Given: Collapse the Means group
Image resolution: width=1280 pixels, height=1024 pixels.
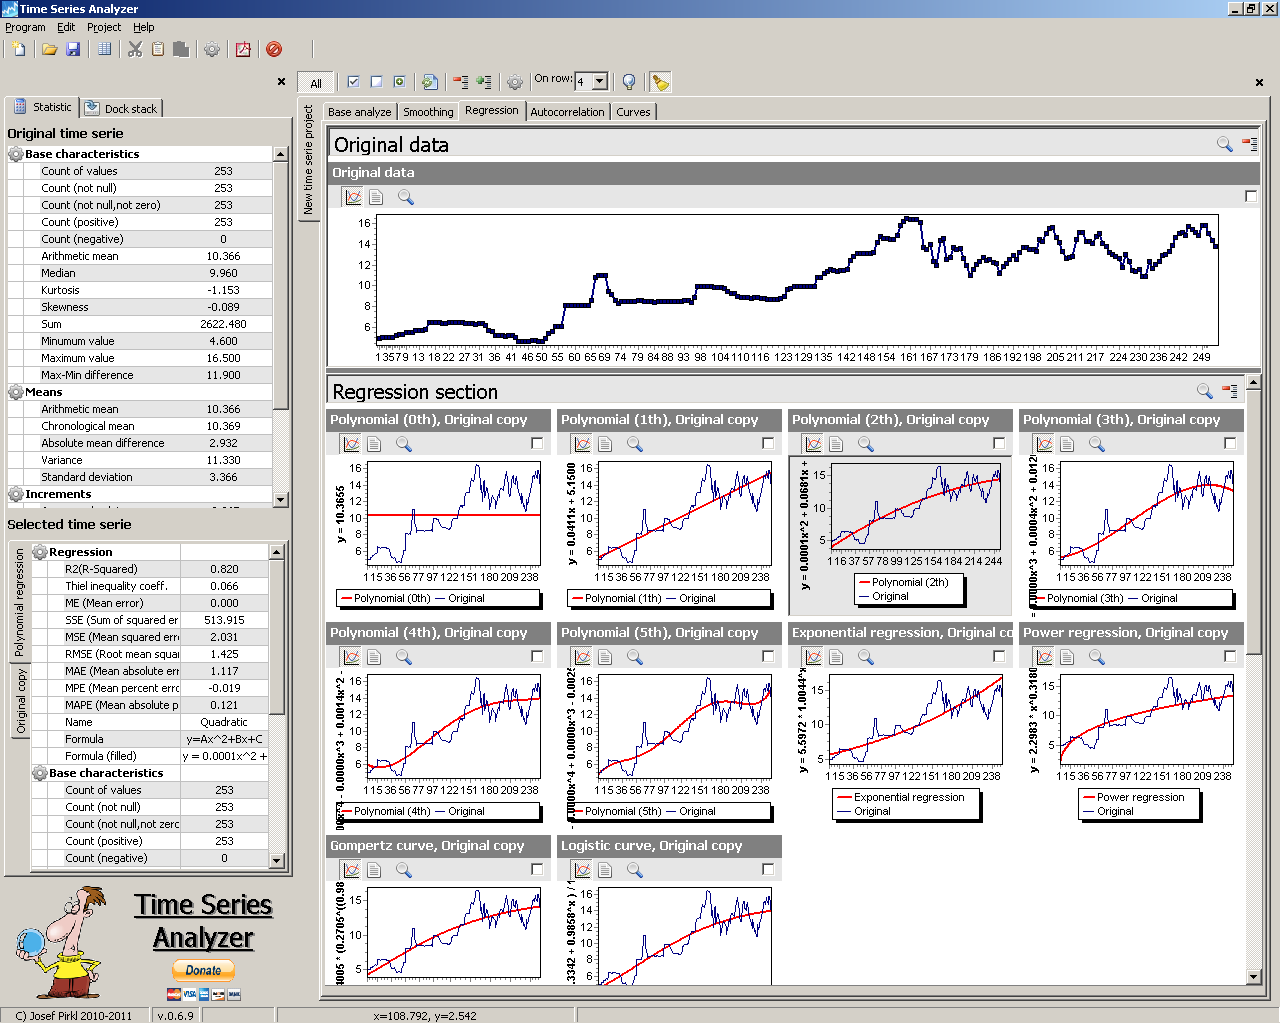Looking at the screenshot, I should click(x=16, y=392).
